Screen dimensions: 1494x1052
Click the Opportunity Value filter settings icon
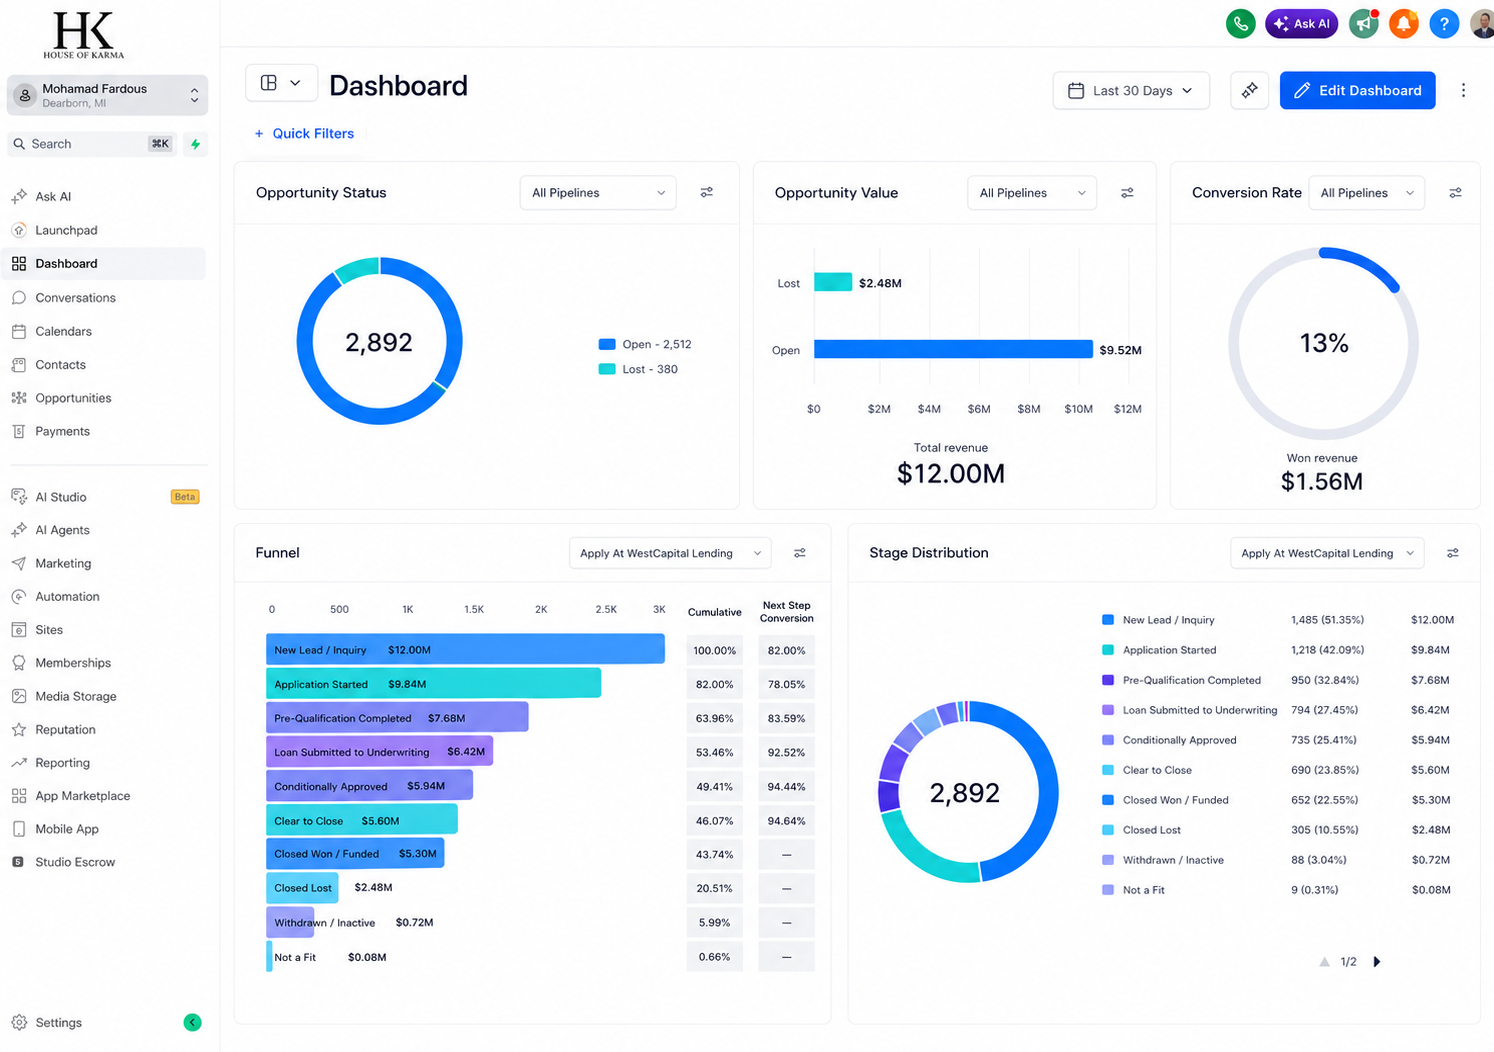click(1127, 193)
